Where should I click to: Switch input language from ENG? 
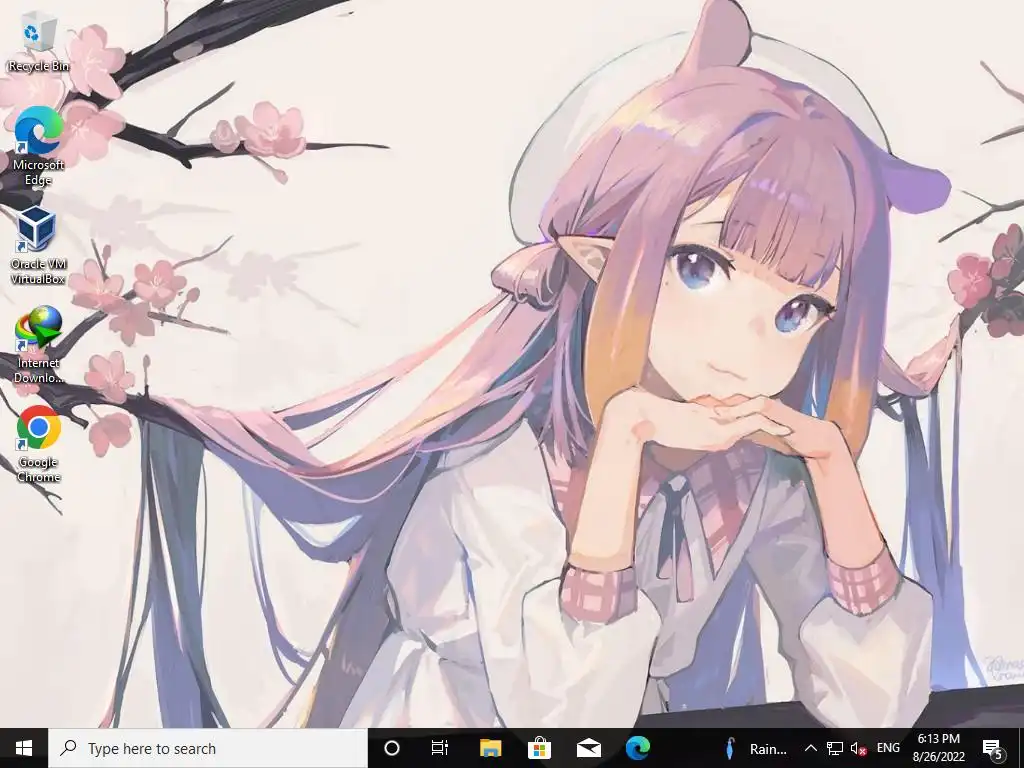click(x=888, y=748)
